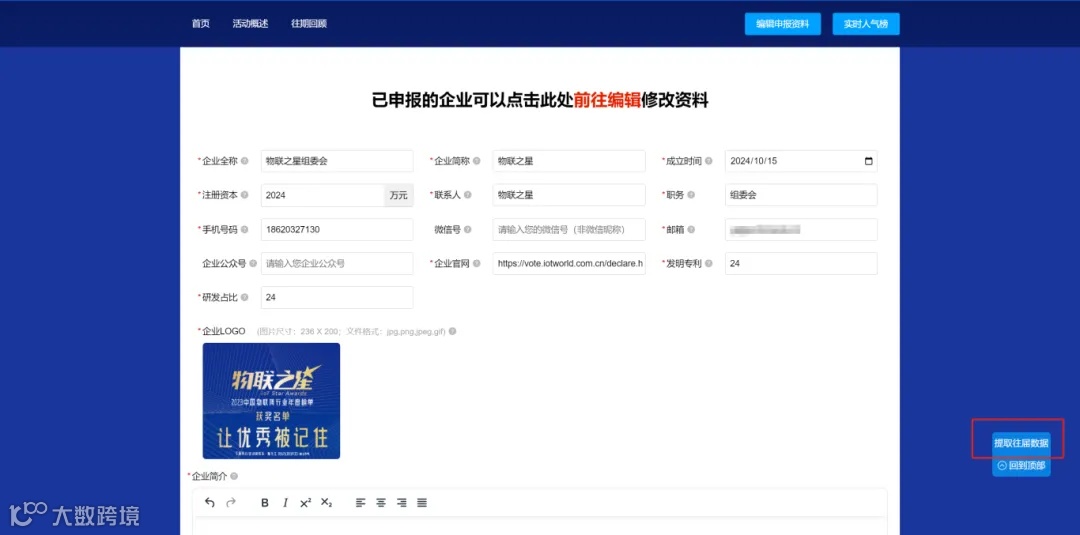Screen dimensions: 1080x535
Task: Open calendar picker for 成立时间
Action: [x=868, y=161]
